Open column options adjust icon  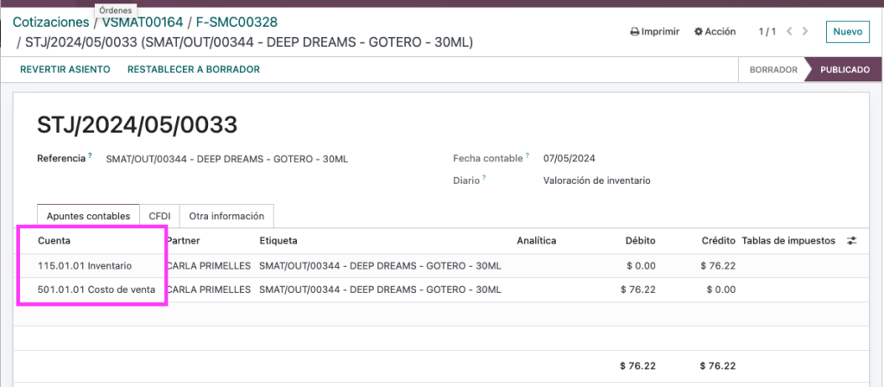tap(851, 241)
